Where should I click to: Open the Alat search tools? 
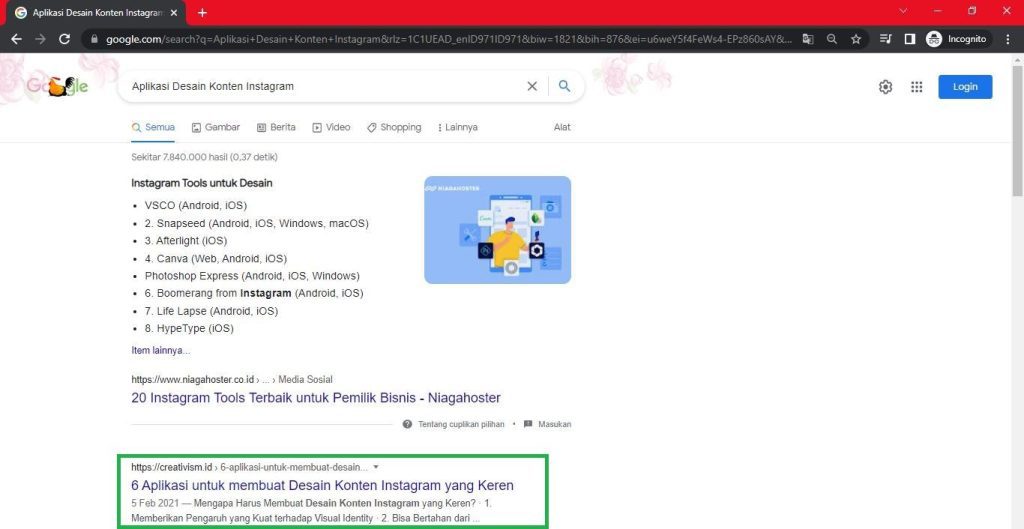(x=562, y=127)
